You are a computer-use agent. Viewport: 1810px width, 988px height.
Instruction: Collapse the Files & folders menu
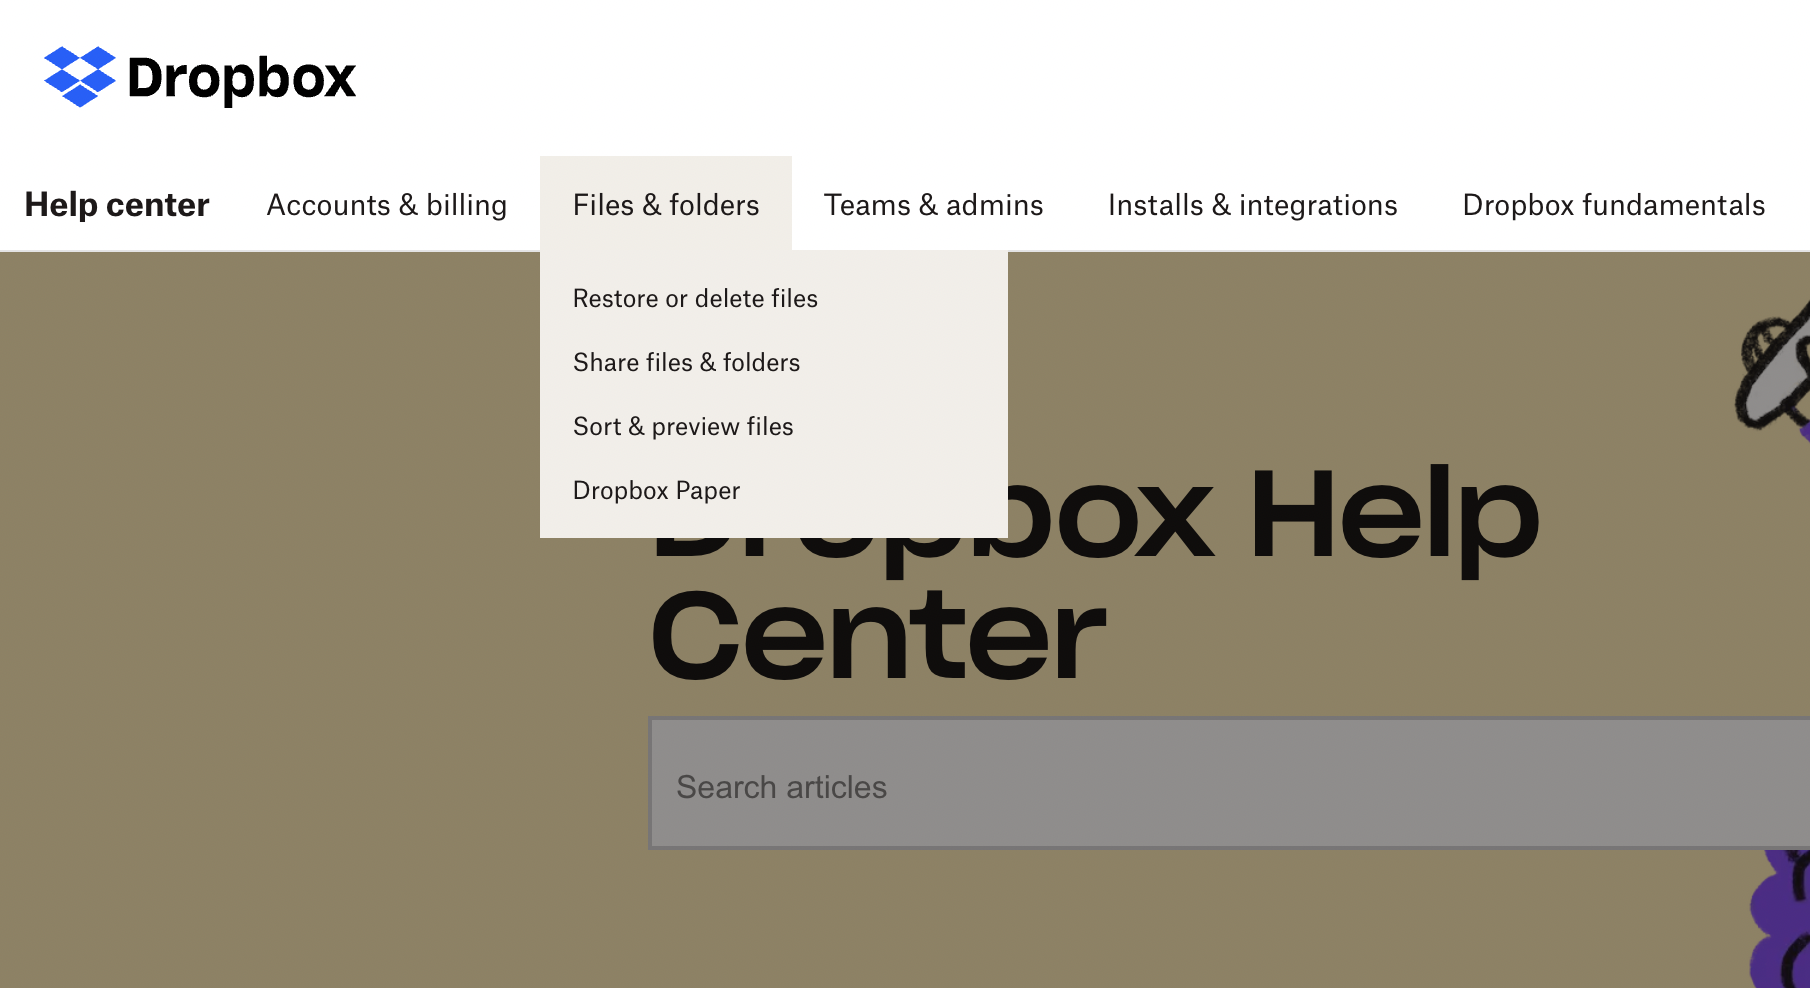[x=666, y=204]
